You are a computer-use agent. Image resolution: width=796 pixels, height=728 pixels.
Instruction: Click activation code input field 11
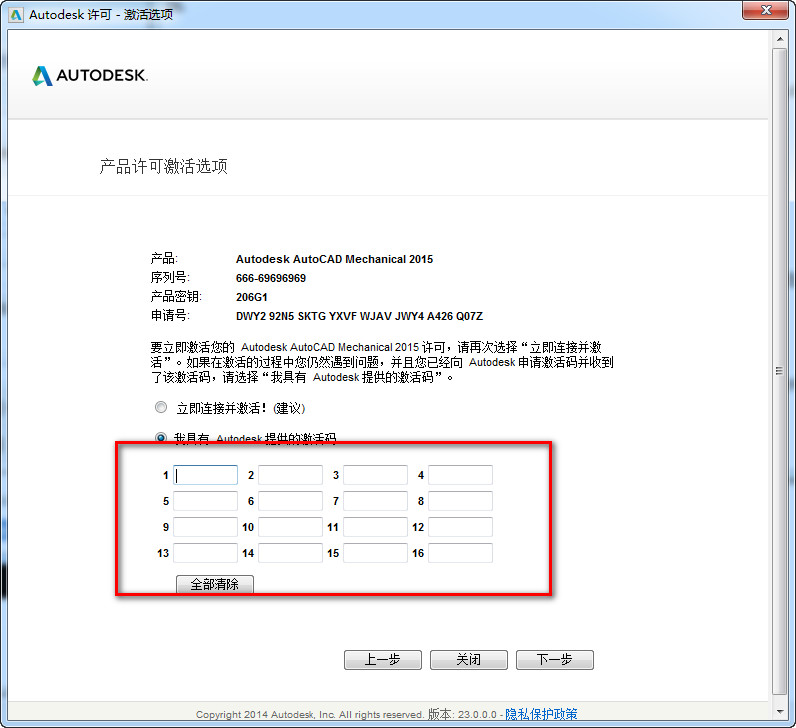click(375, 527)
